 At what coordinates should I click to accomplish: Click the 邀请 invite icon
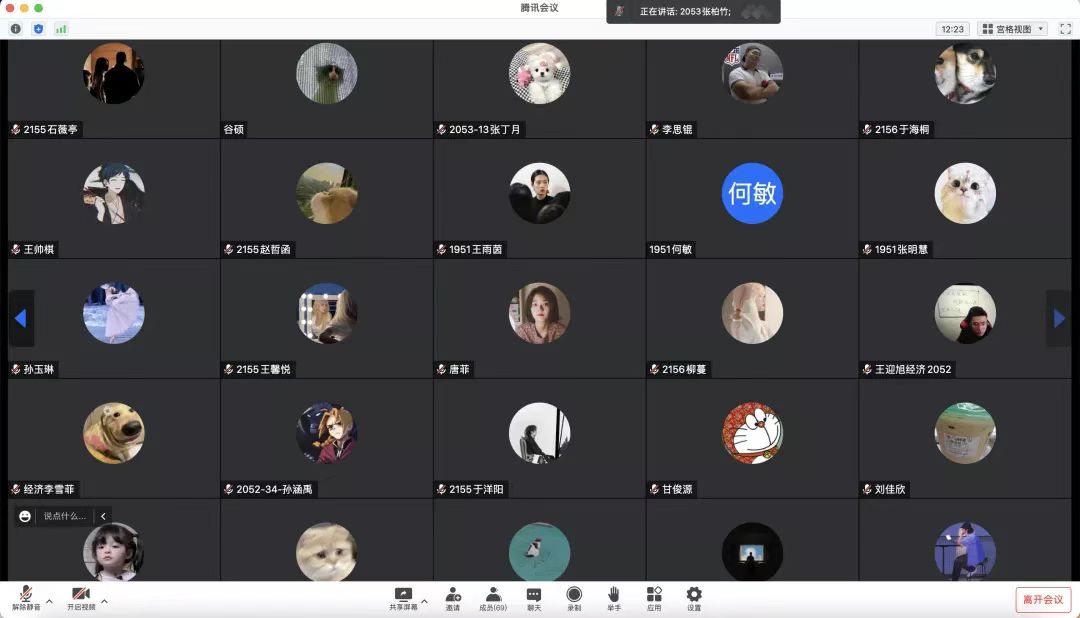(453, 598)
